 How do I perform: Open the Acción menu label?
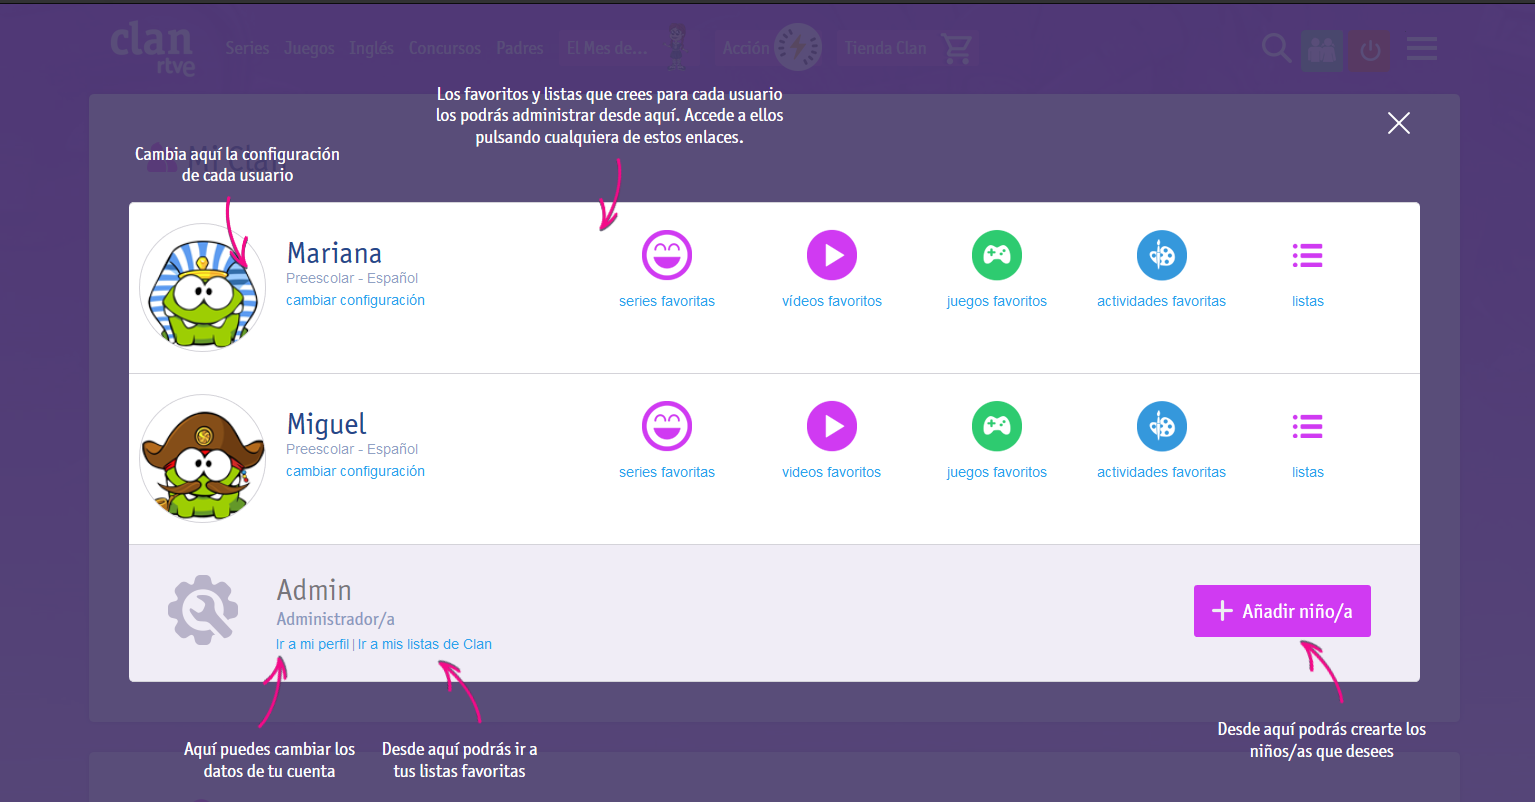tap(746, 48)
